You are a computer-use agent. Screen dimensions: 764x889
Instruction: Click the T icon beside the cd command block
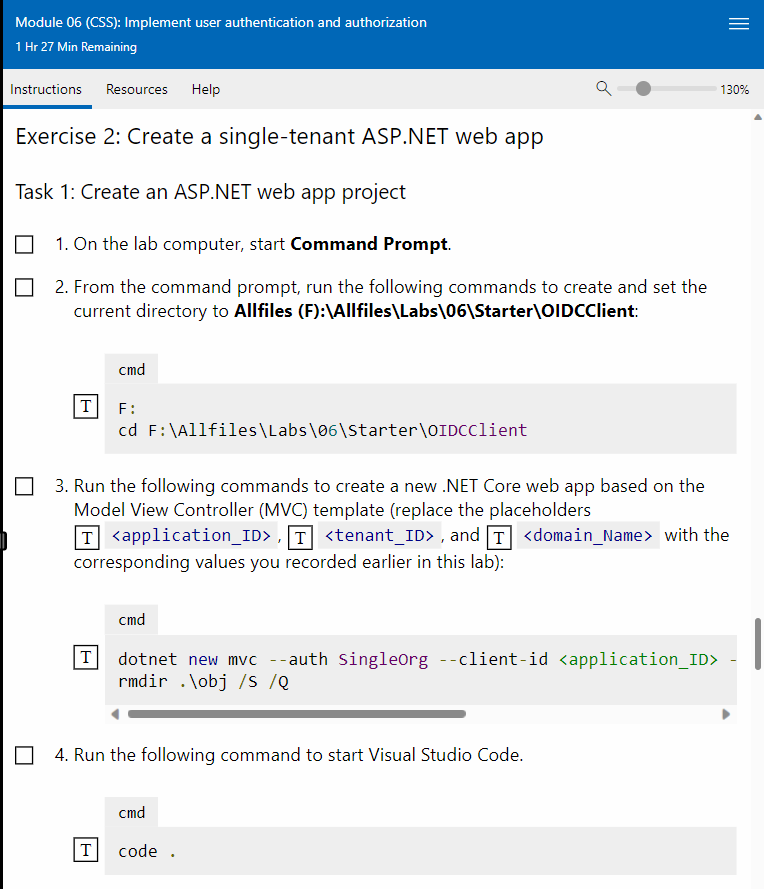pyautogui.click(x=86, y=406)
